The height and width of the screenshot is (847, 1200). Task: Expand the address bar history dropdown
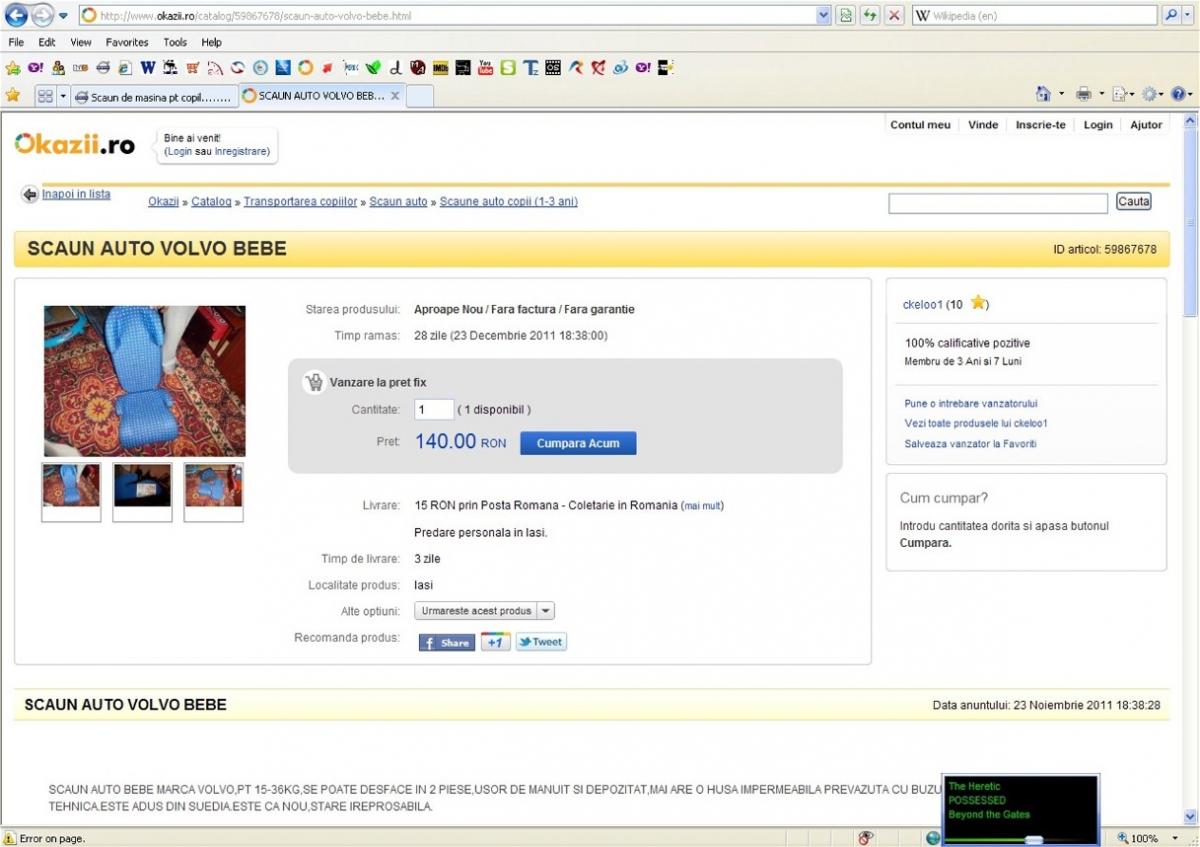click(x=824, y=16)
